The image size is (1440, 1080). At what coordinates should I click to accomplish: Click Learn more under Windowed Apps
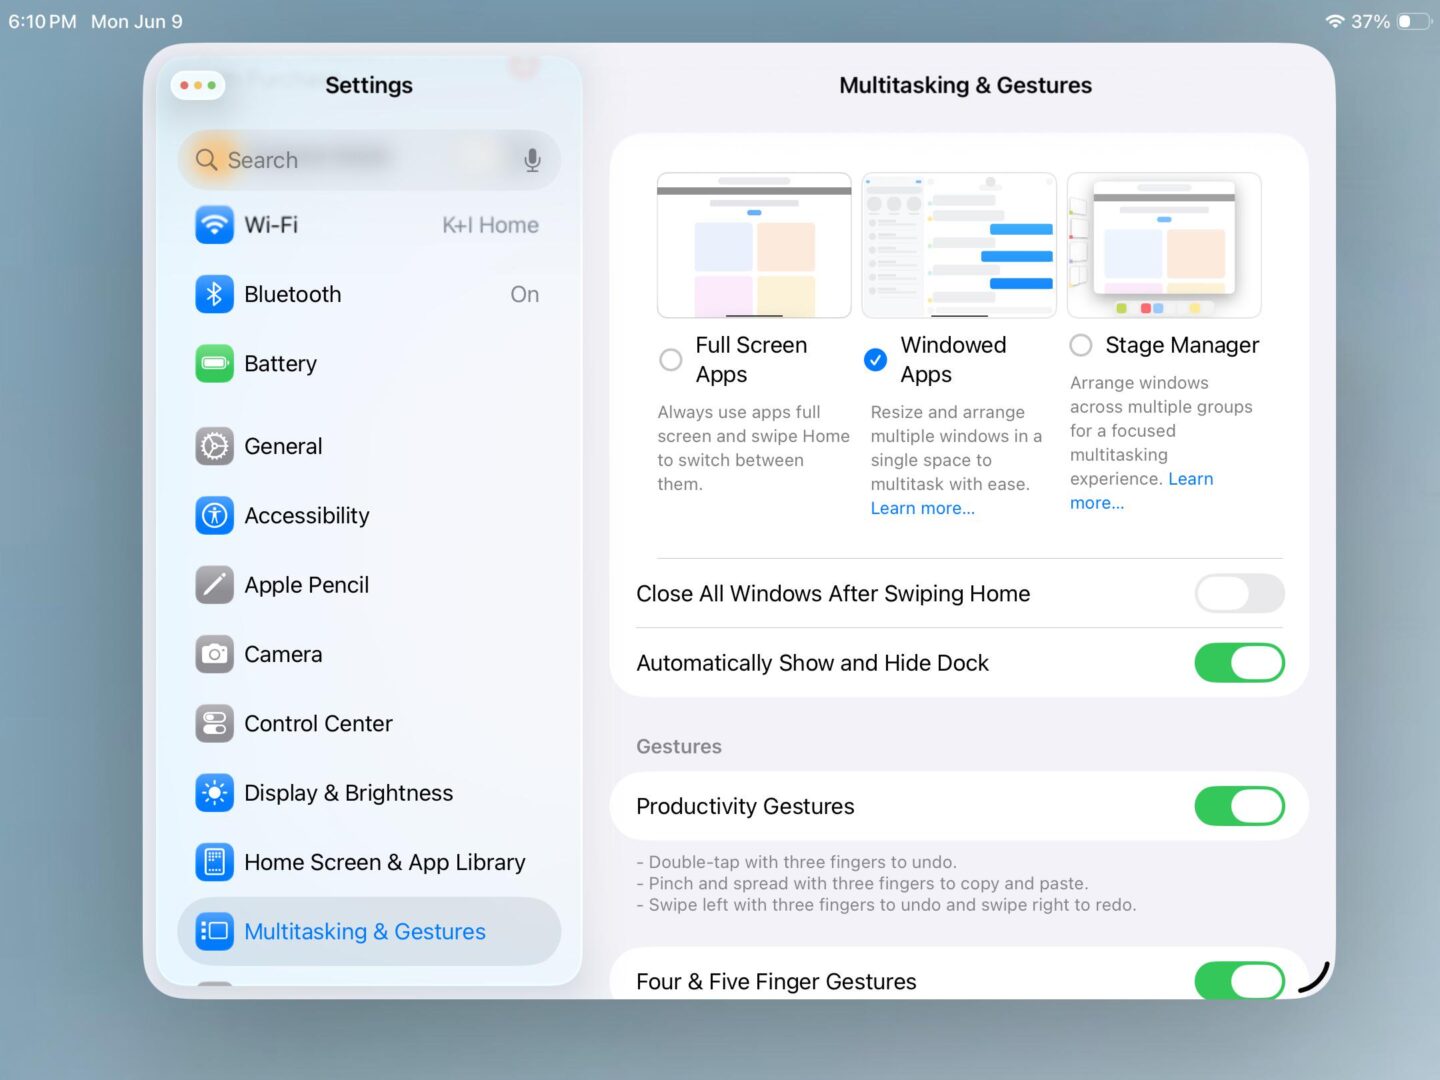(922, 508)
